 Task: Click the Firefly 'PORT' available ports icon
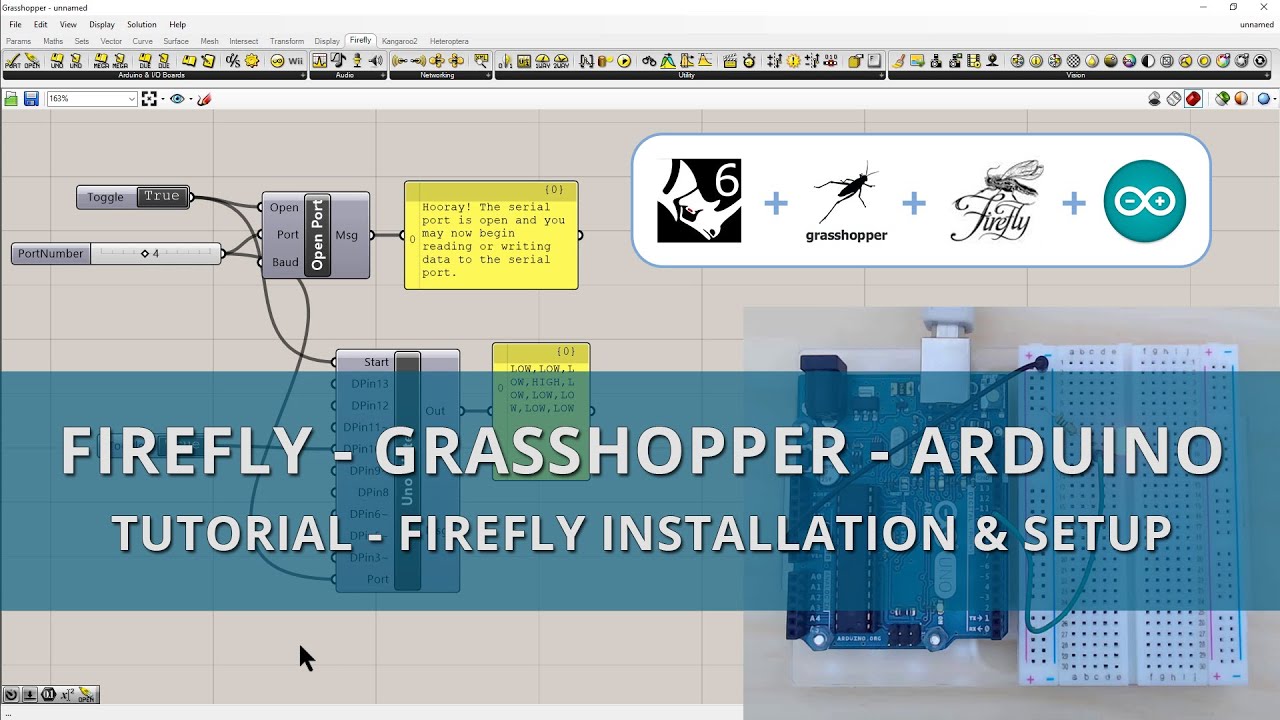[12, 61]
